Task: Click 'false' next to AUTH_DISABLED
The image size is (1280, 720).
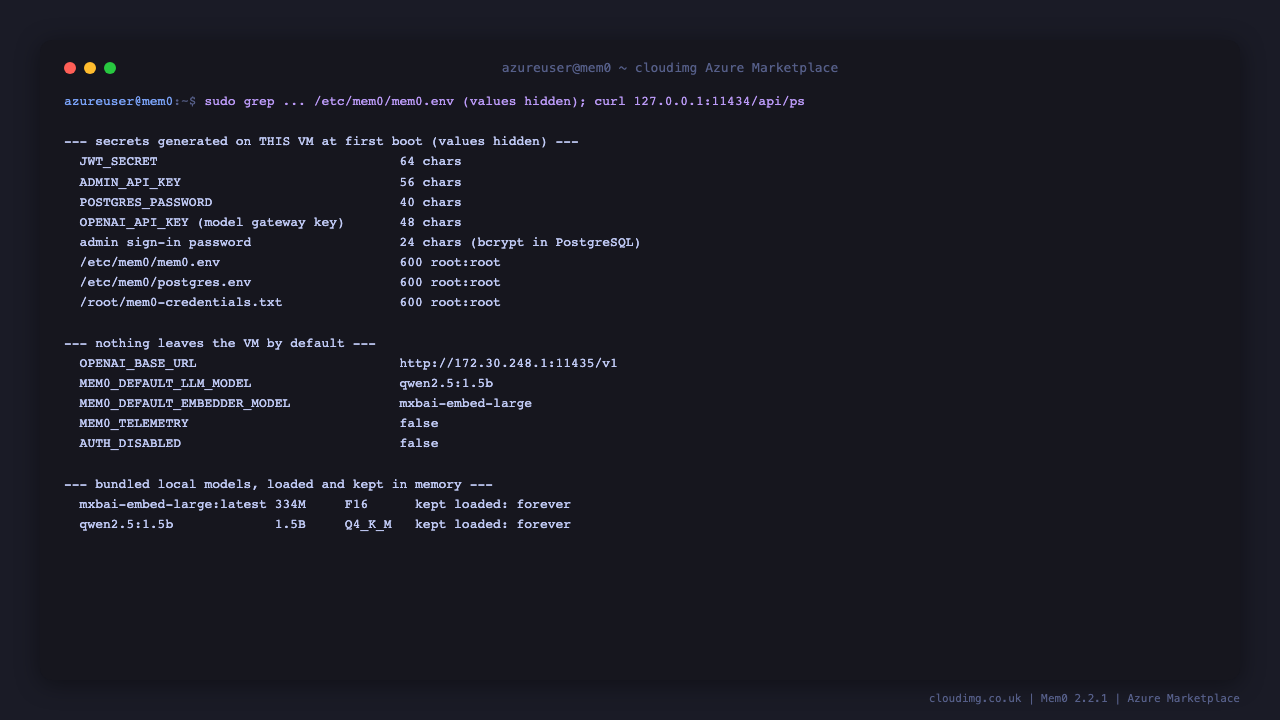Action: point(419,443)
